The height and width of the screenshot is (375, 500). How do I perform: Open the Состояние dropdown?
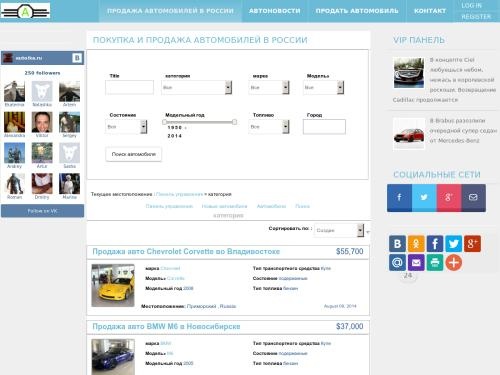(x=126, y=127)
